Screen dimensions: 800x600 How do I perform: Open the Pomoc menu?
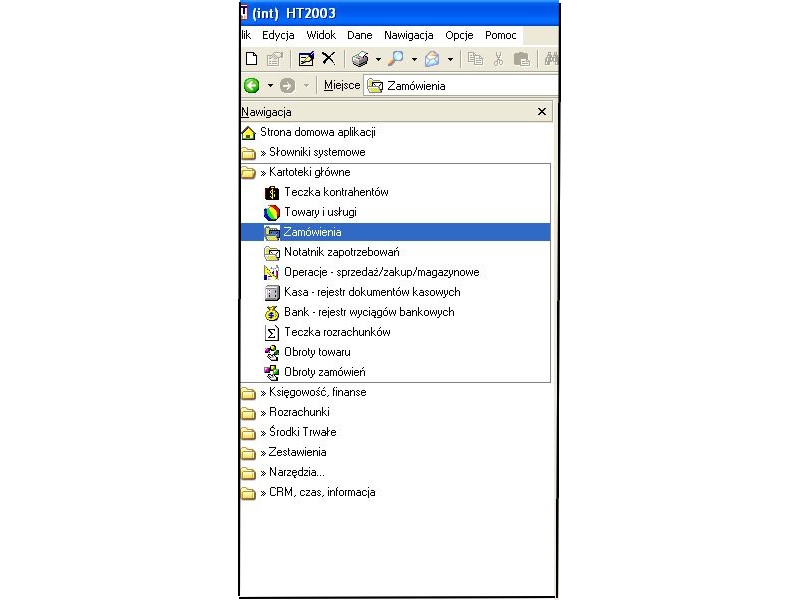click(x=501, y=35)
